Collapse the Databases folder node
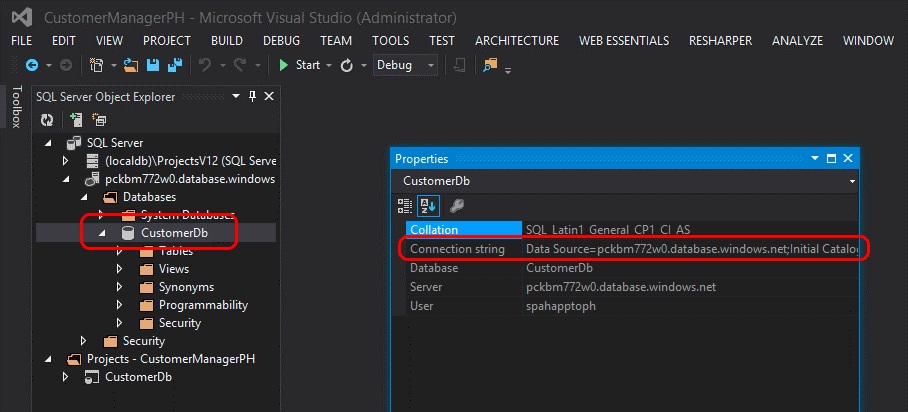Image resolution: width=908 pixels, height=412 pixels. click(83, 197)
